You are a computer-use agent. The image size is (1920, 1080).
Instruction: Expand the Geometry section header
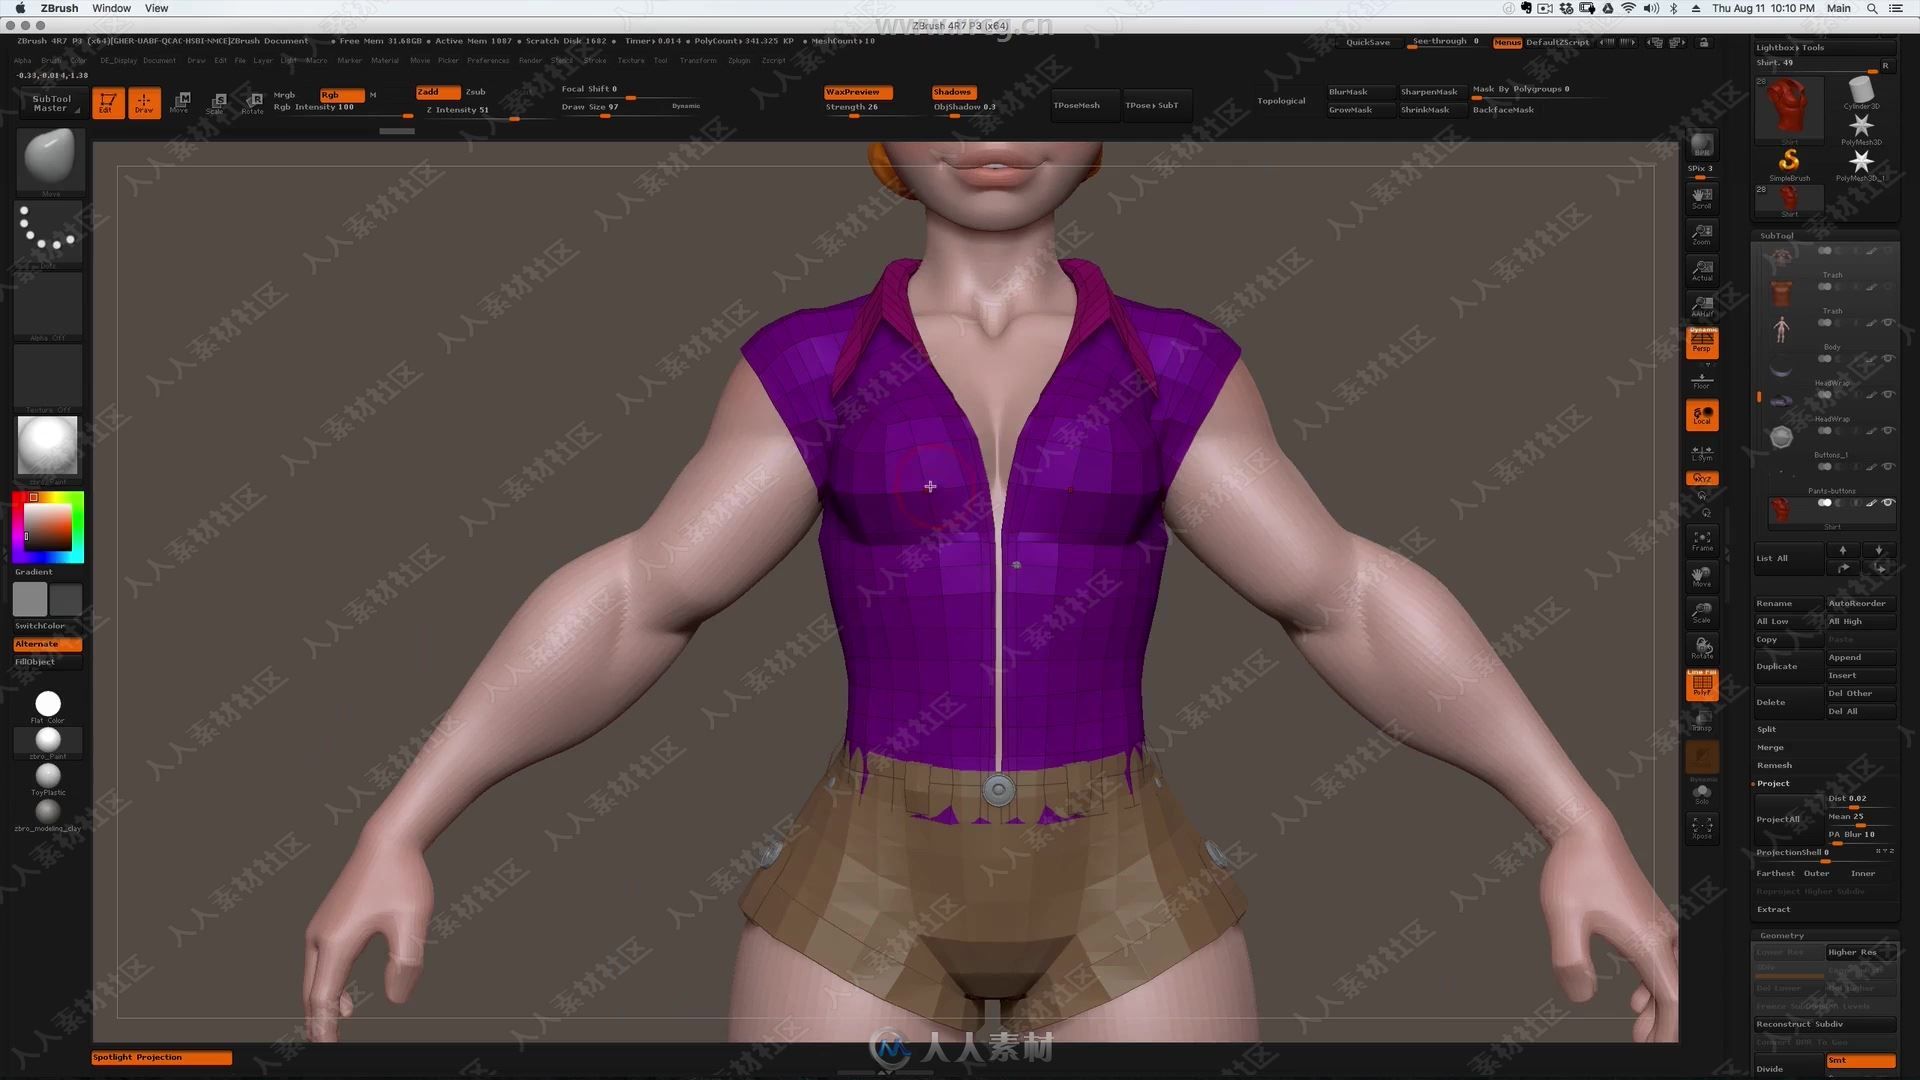1782,936
